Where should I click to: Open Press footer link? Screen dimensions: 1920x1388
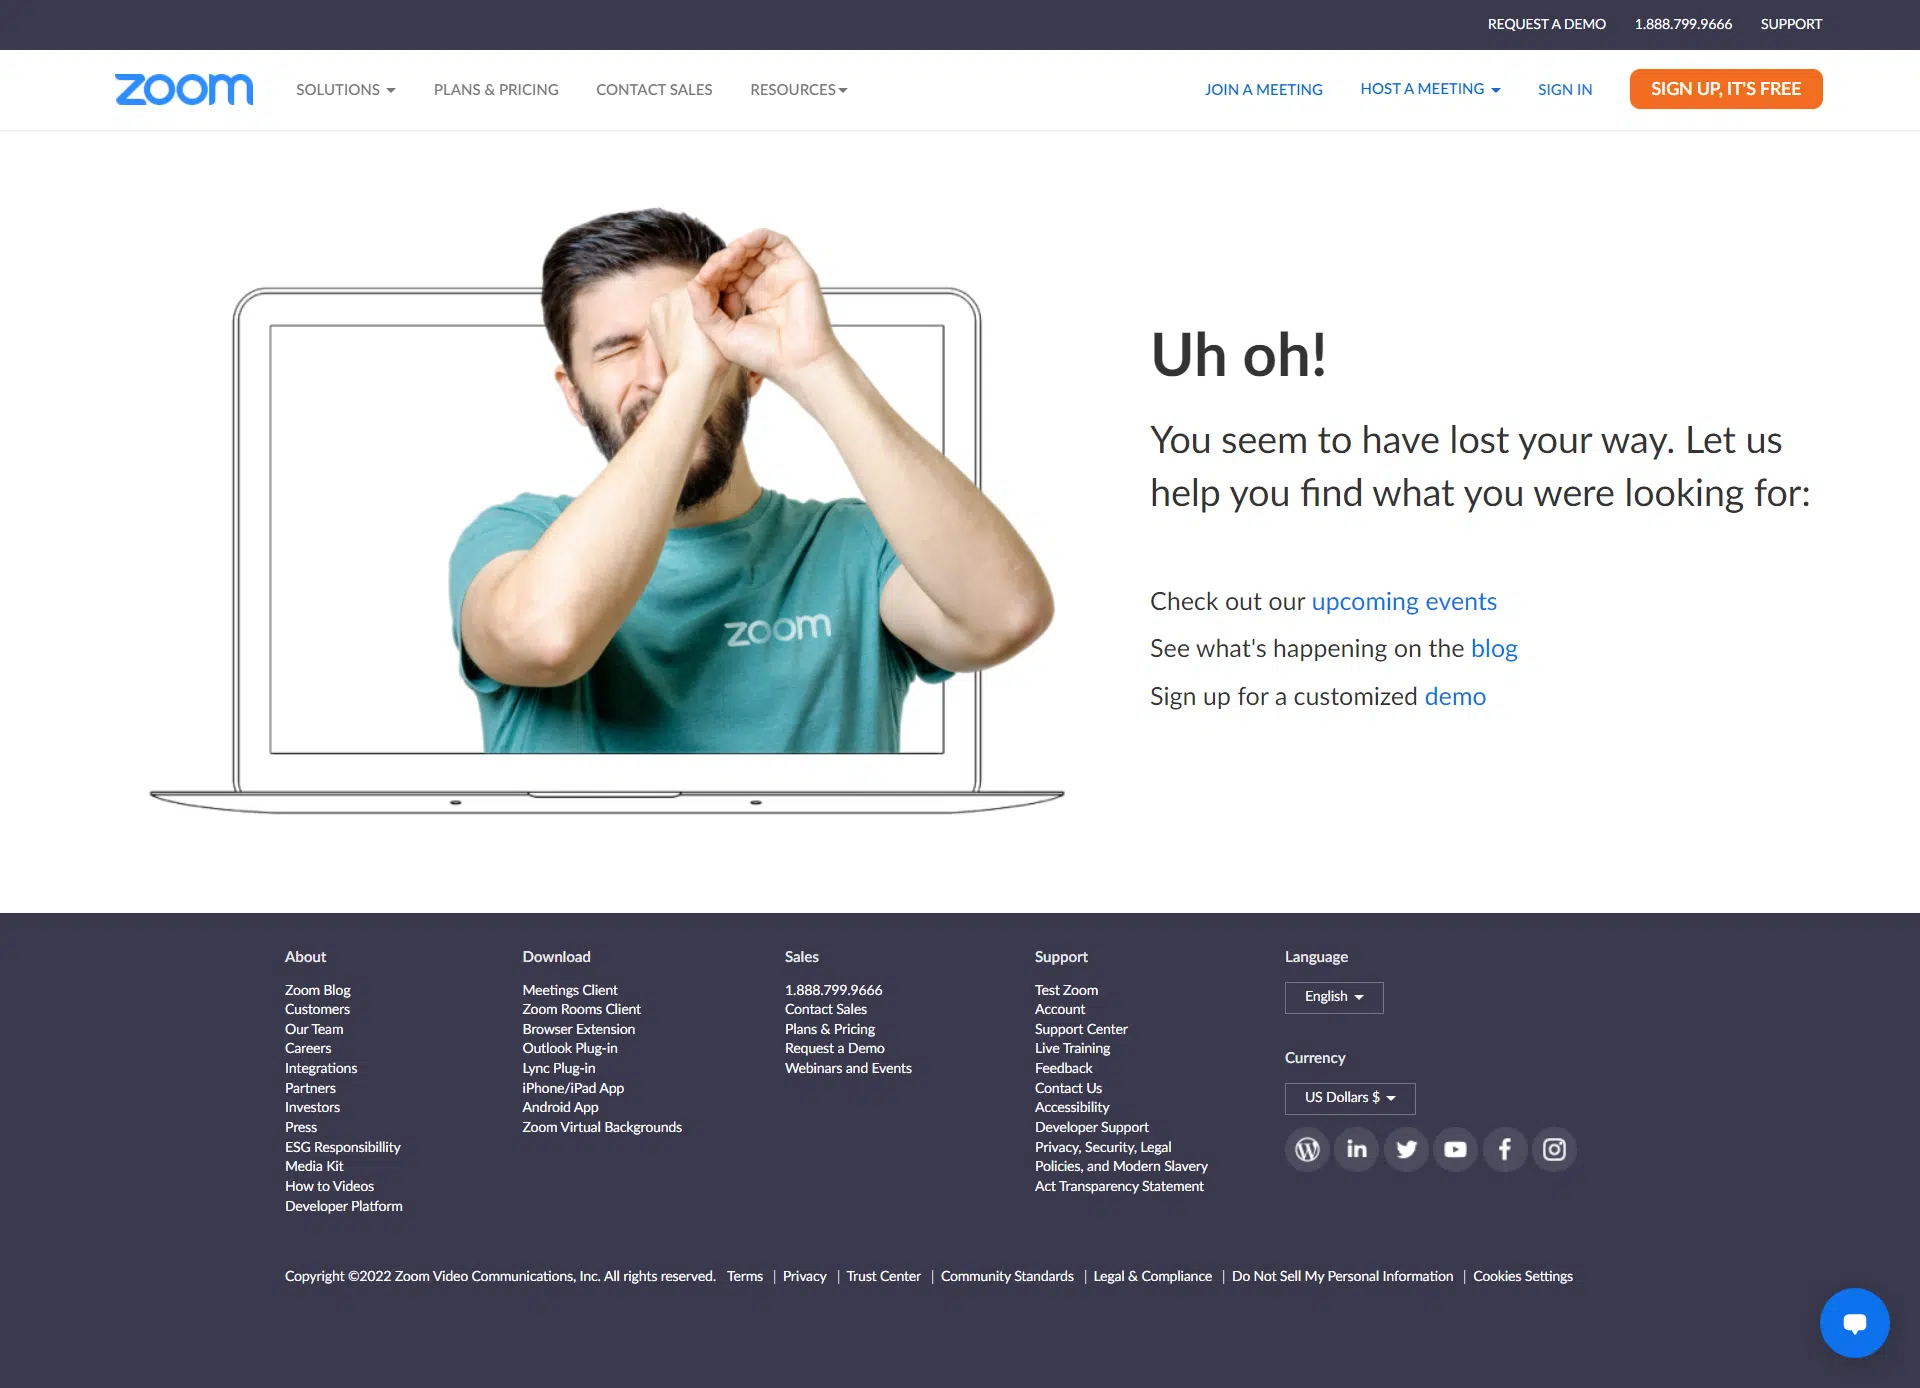(301, 1127)
